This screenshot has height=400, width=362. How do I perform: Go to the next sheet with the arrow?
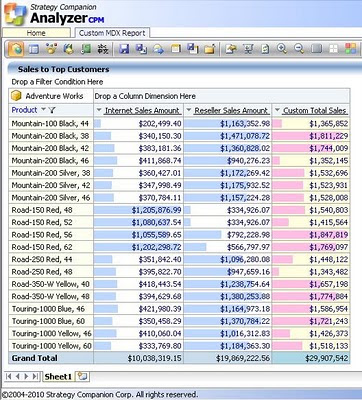coord(26,377)
